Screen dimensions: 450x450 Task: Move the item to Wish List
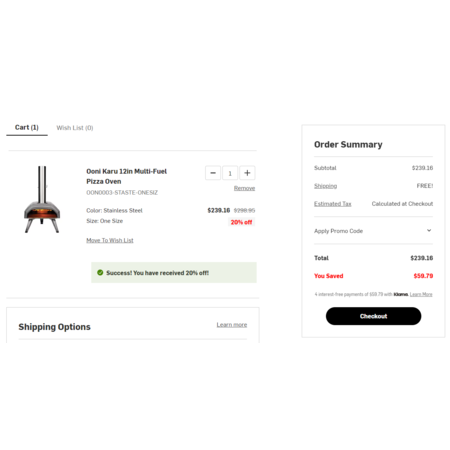[x=110, y=240]
